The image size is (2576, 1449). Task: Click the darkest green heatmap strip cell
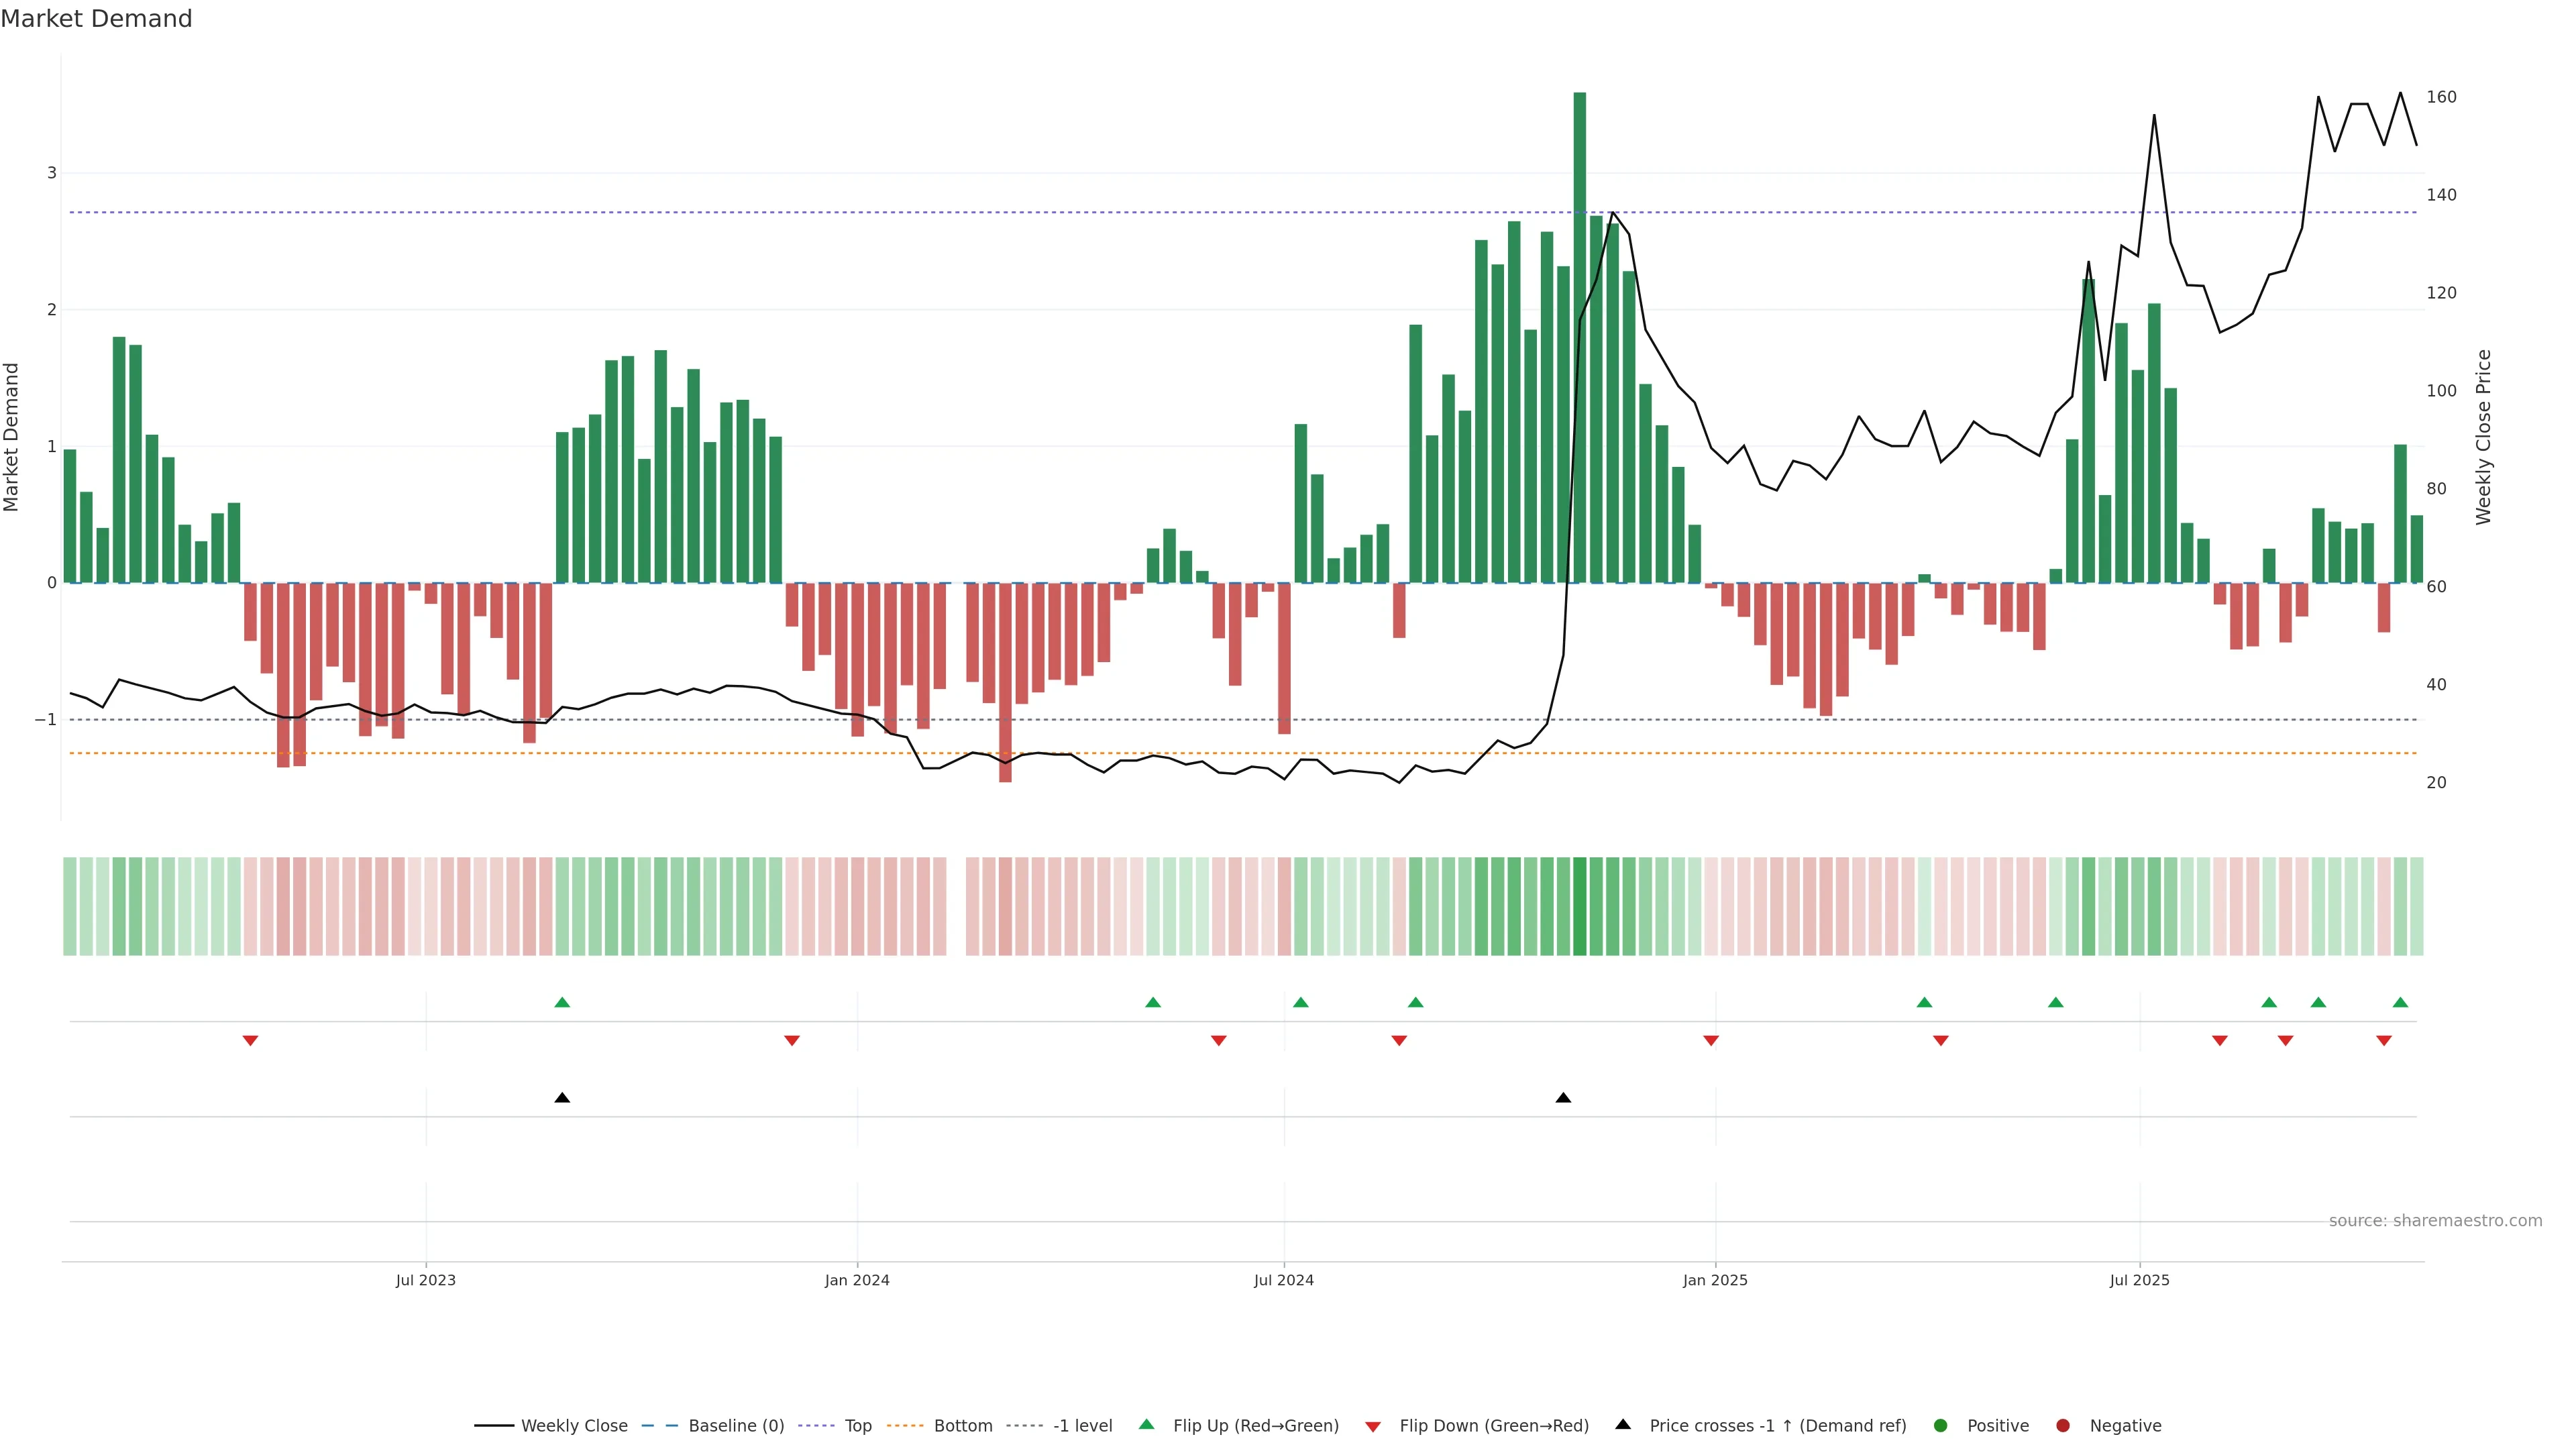point(1579,906)
